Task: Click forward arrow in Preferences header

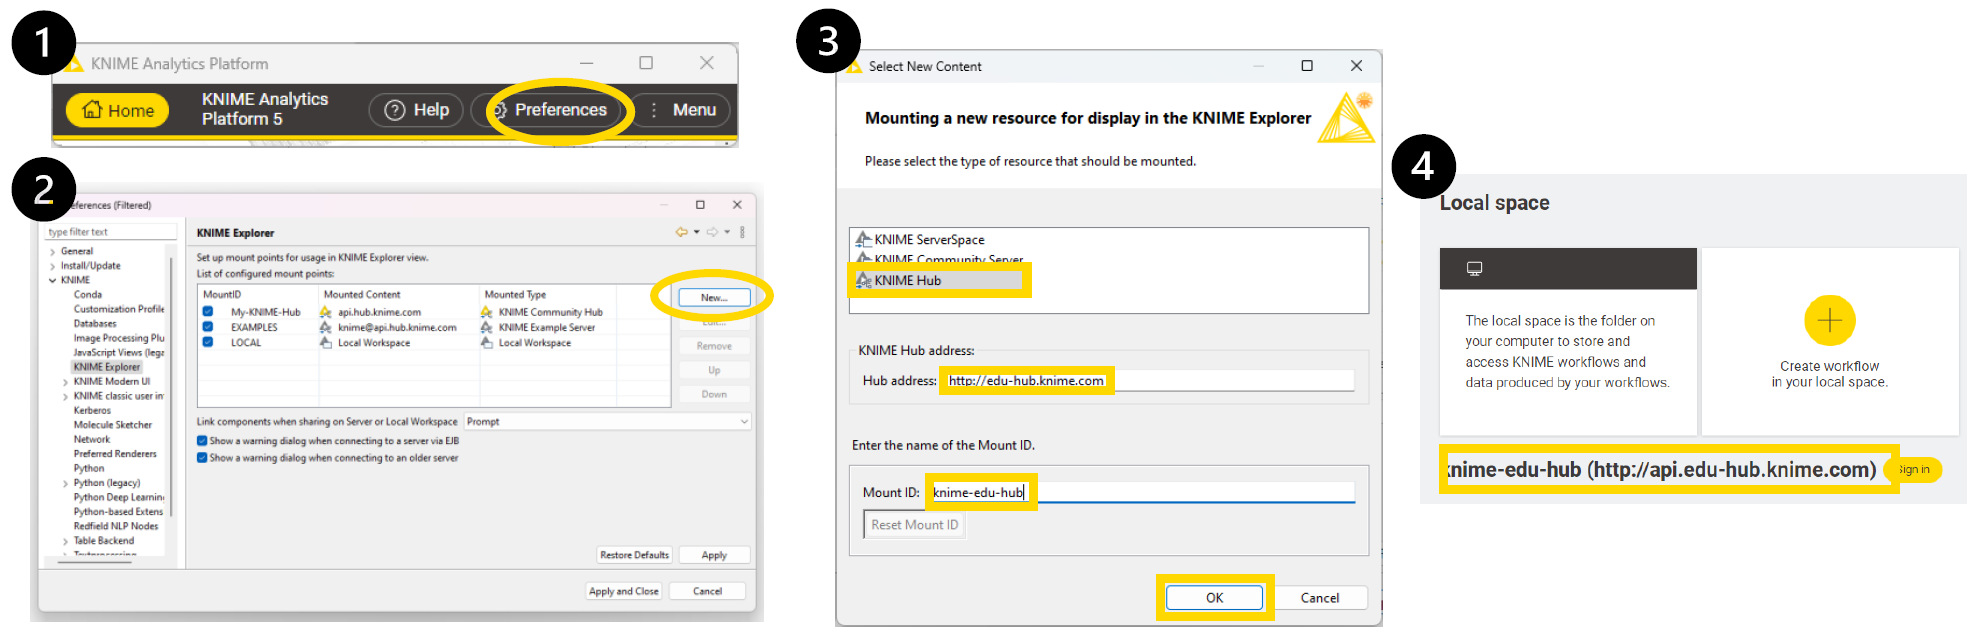Action: pyautogui.click(x=712, y=232)
